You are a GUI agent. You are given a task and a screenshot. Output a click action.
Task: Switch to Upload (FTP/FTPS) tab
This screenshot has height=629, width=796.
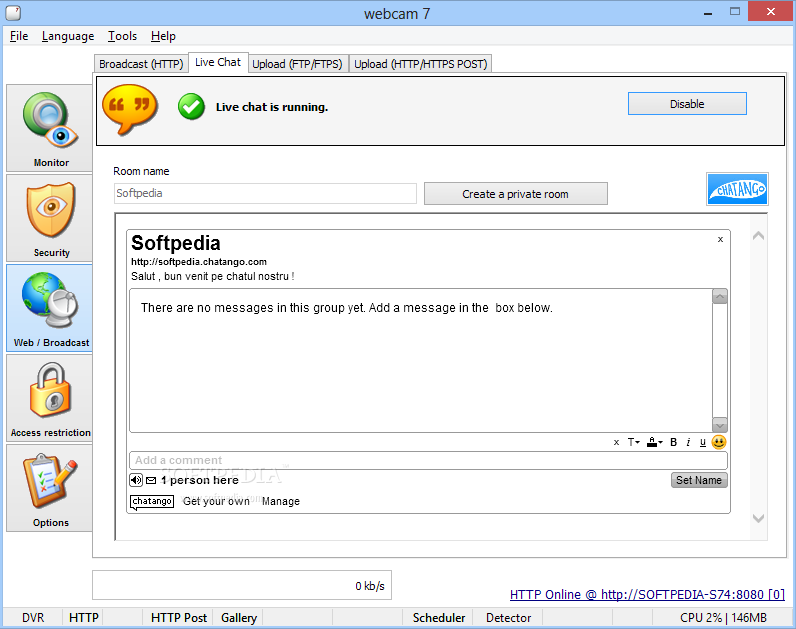(297, 64)
